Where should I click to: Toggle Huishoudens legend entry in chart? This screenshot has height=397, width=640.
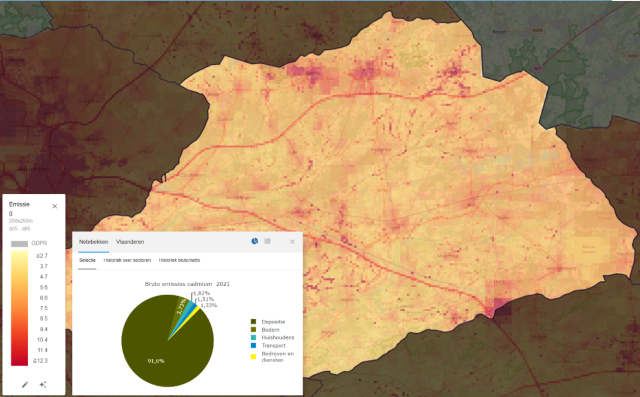click(272, 337)
